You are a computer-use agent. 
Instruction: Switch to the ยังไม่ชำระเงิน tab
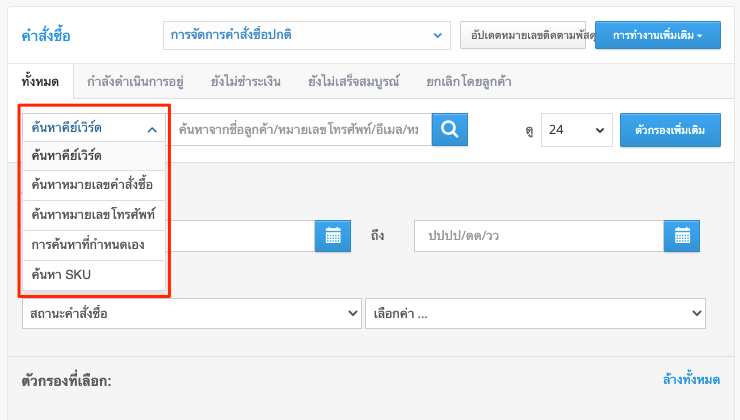click(x=246, y=82)
